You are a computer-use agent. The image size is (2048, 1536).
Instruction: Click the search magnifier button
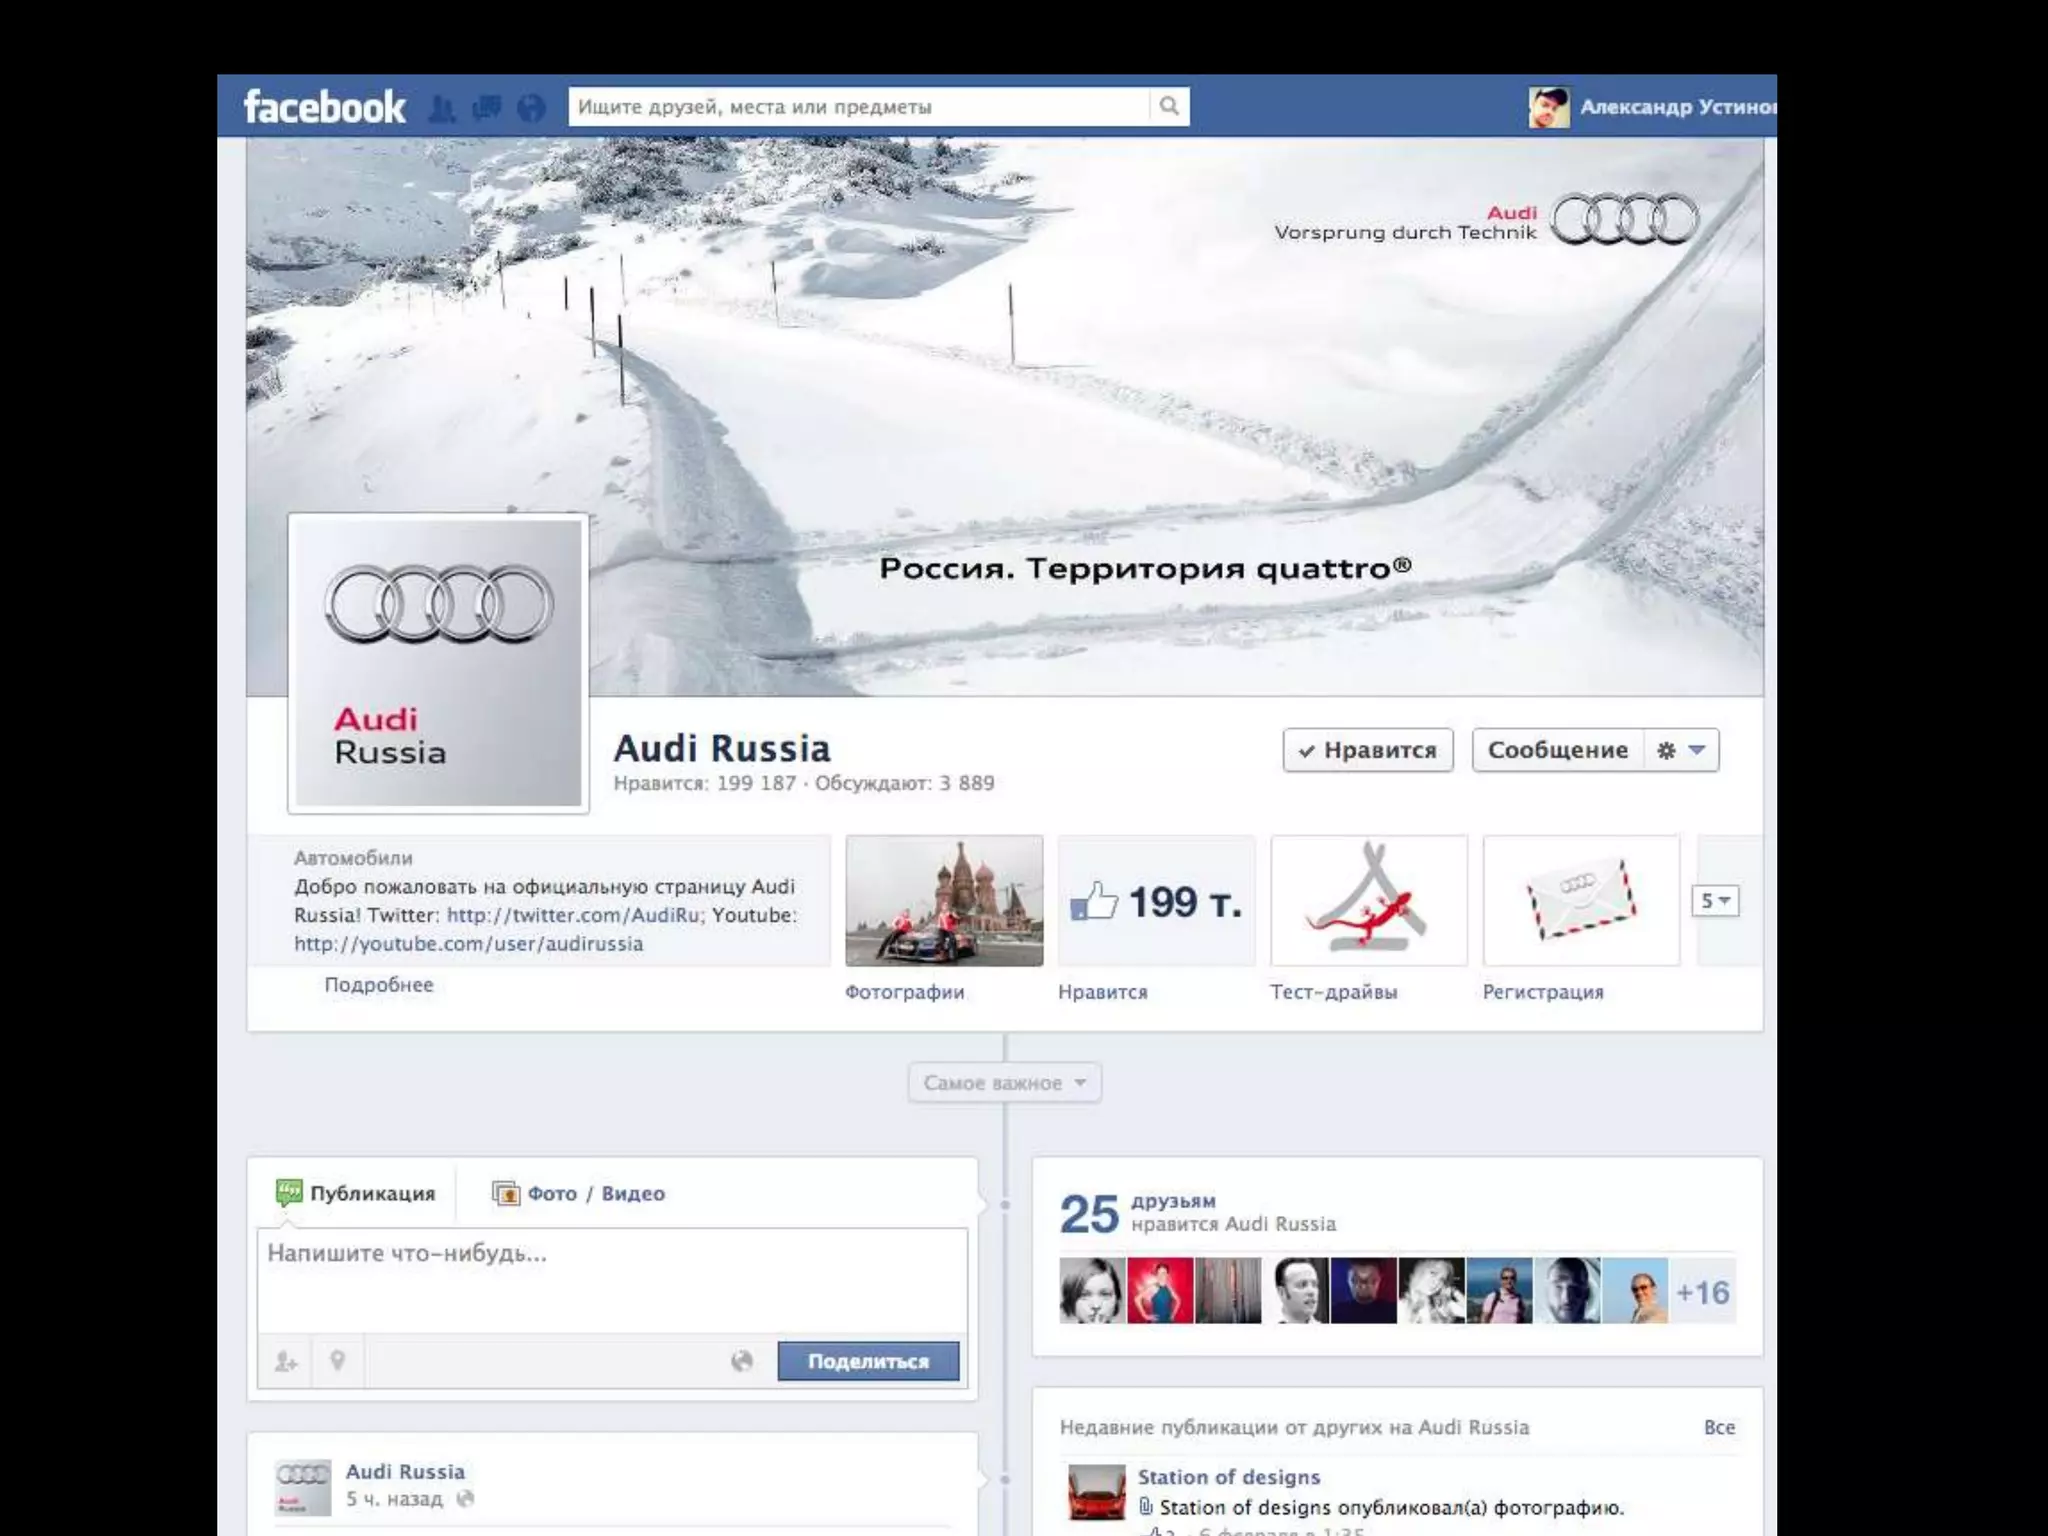[x=1168, y=106]
